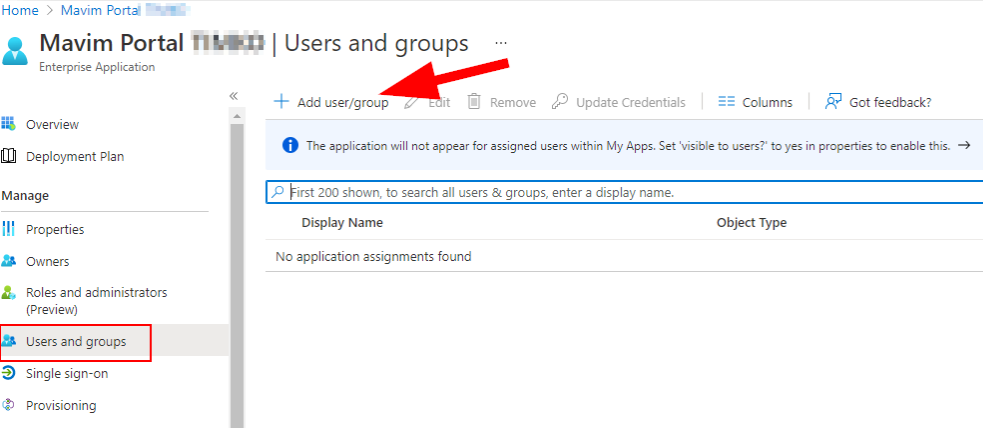983x428 pixels.
Task: Click the sidebar scrollbar up arrow
Action: [237, 116]
